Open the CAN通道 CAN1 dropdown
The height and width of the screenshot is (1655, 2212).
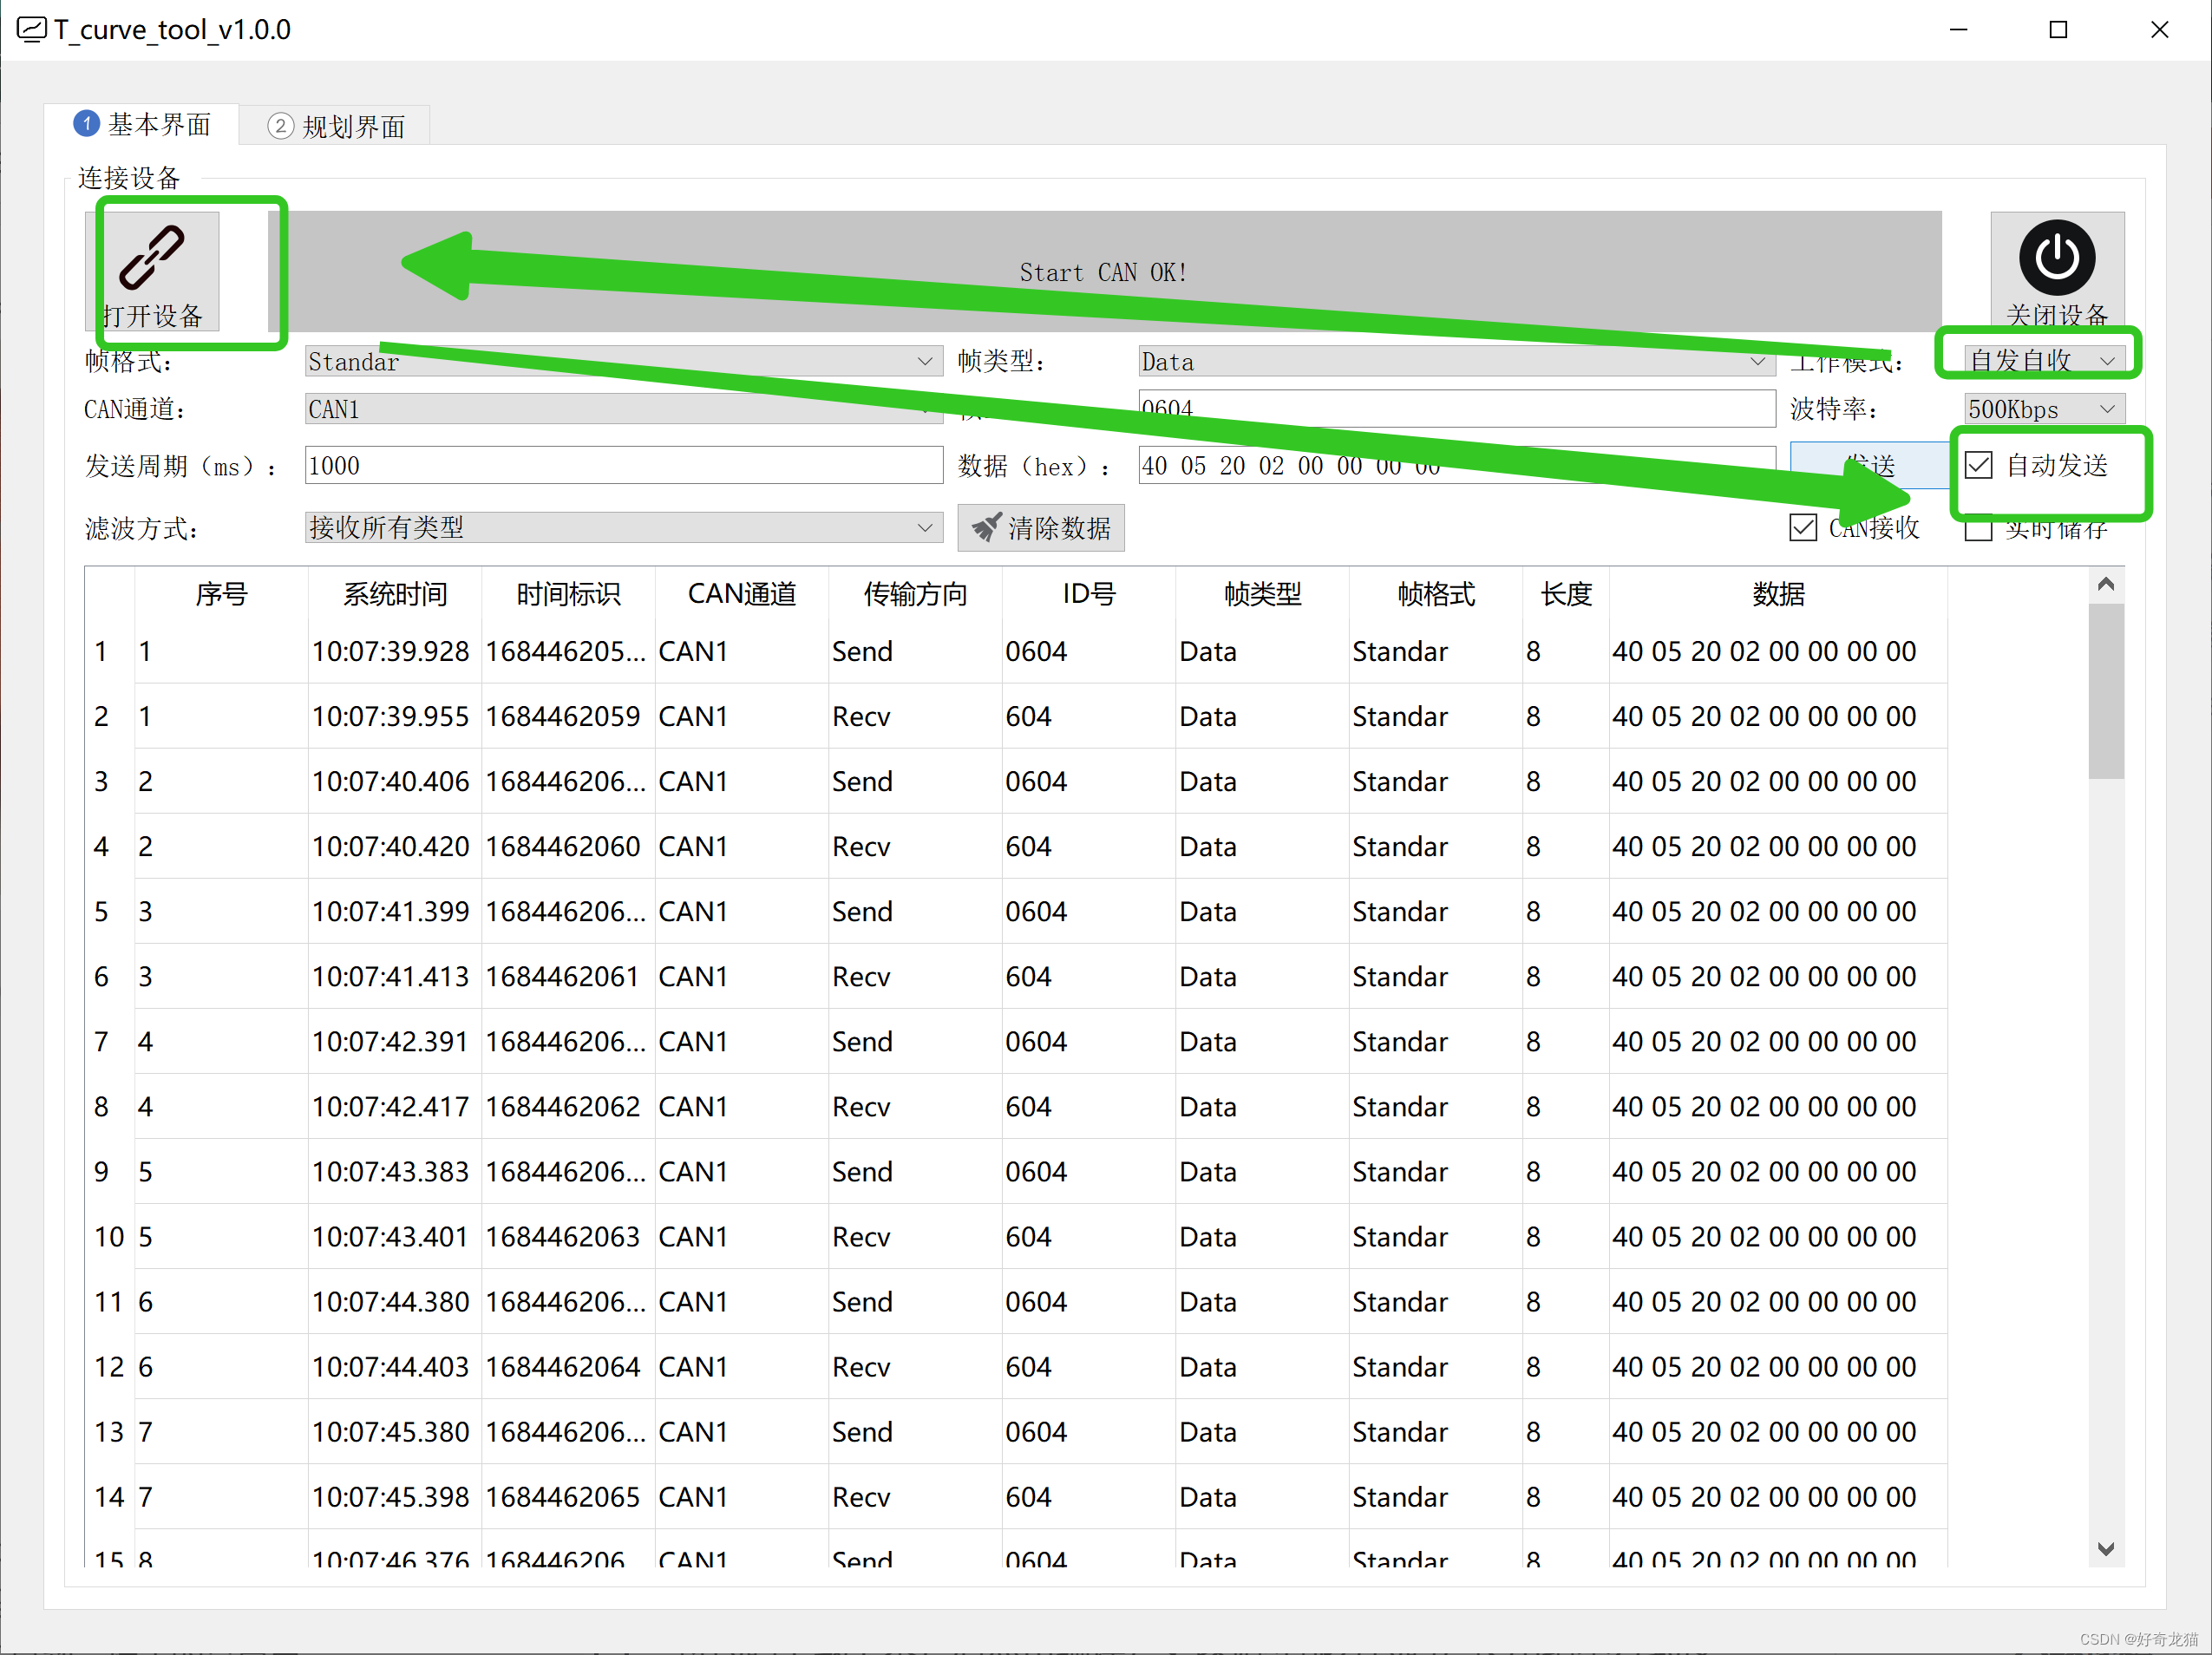tap(623, 409)
